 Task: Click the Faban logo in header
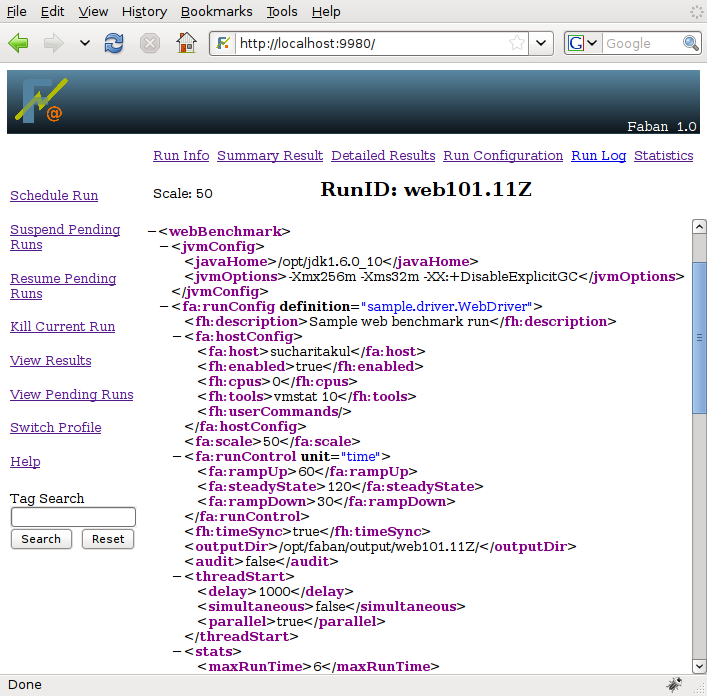tap(40, 101)
